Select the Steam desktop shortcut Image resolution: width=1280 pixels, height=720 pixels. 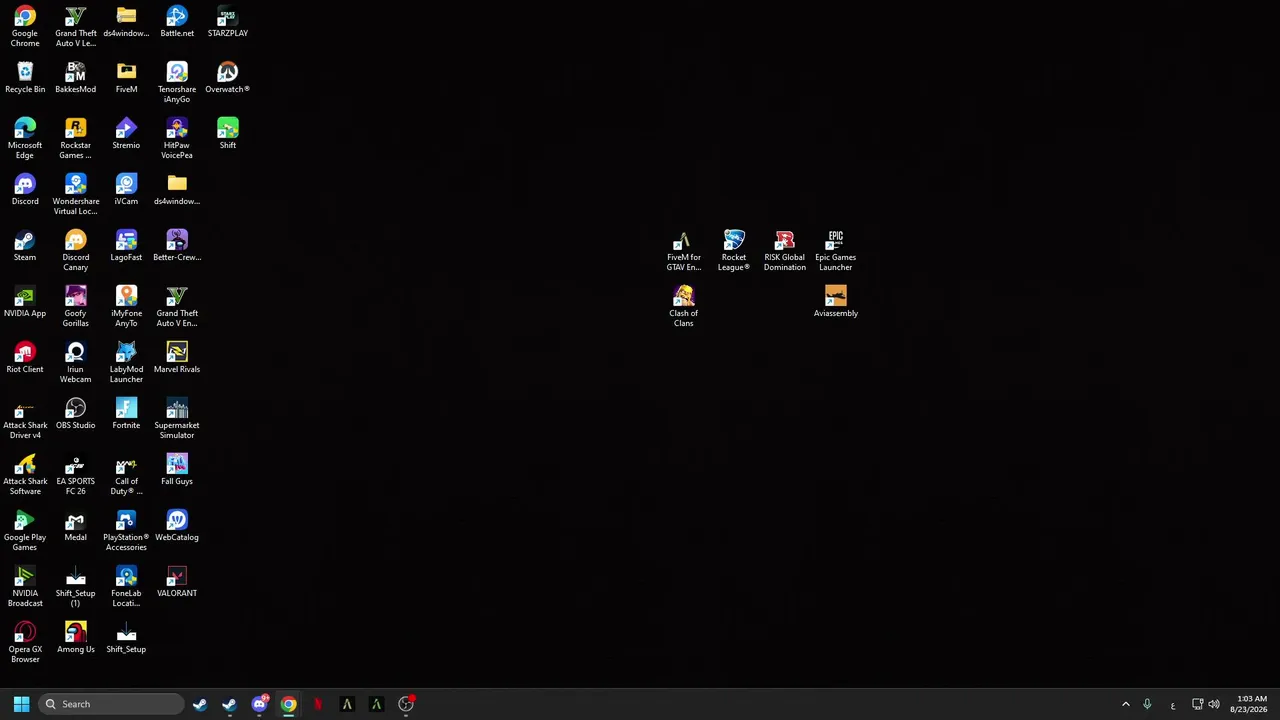click(25, 246)
